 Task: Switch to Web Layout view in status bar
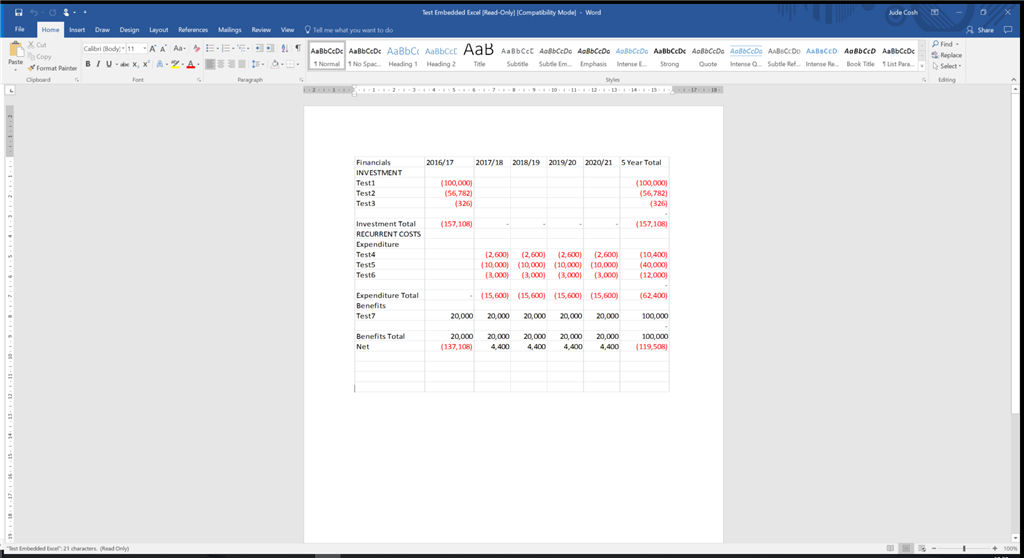pyautogui.click(x=921, y=548)
